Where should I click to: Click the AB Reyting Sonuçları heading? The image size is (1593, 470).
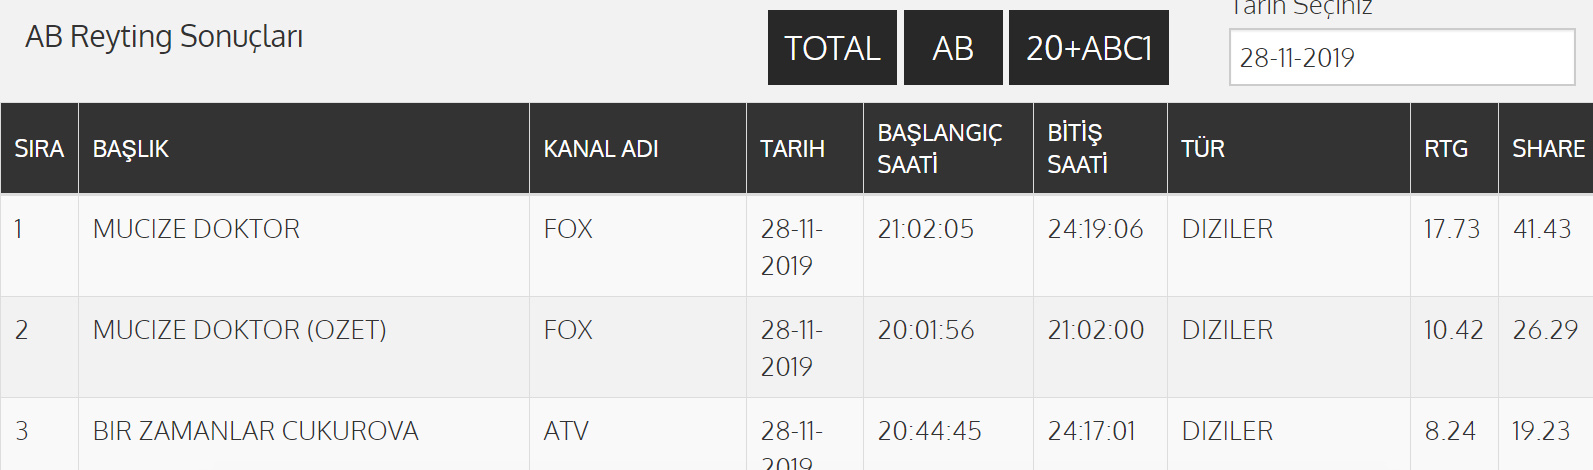pyautogui.click(x=164, y=37)
